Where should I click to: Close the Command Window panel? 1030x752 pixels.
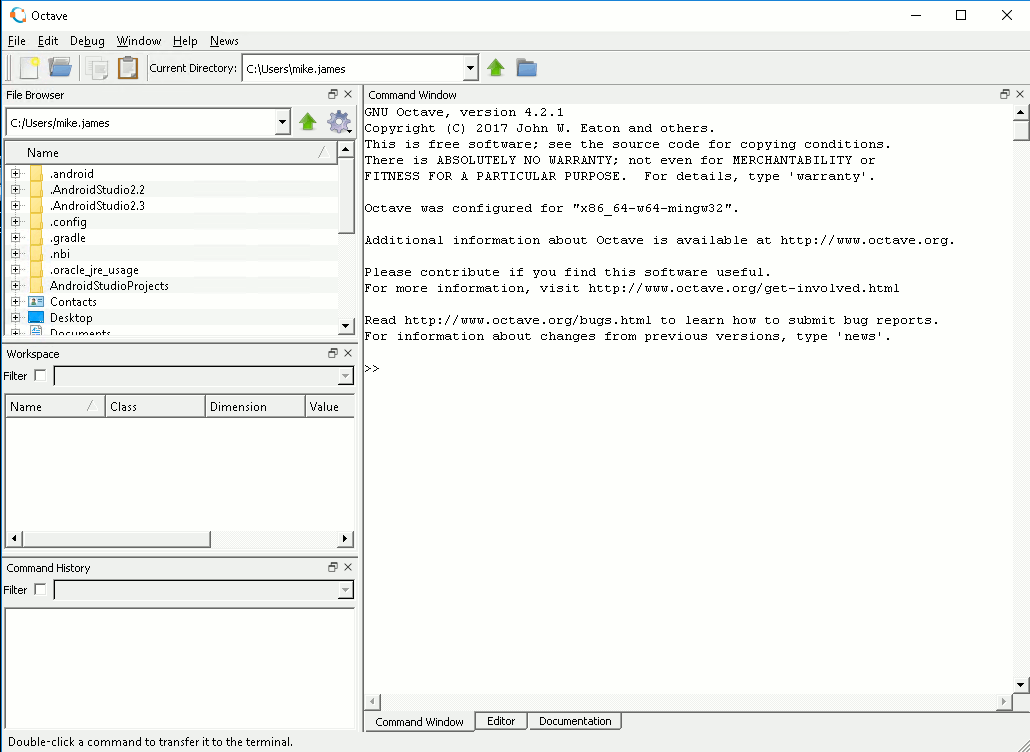pos(1020,95)
